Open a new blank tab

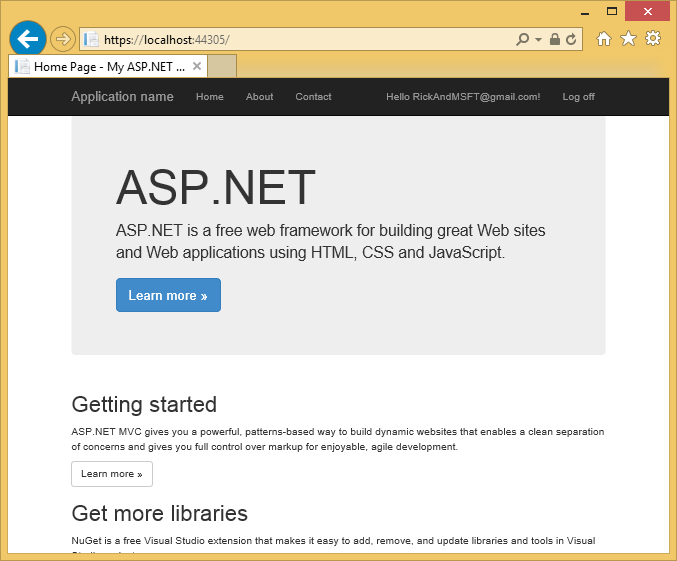point(222,66)
